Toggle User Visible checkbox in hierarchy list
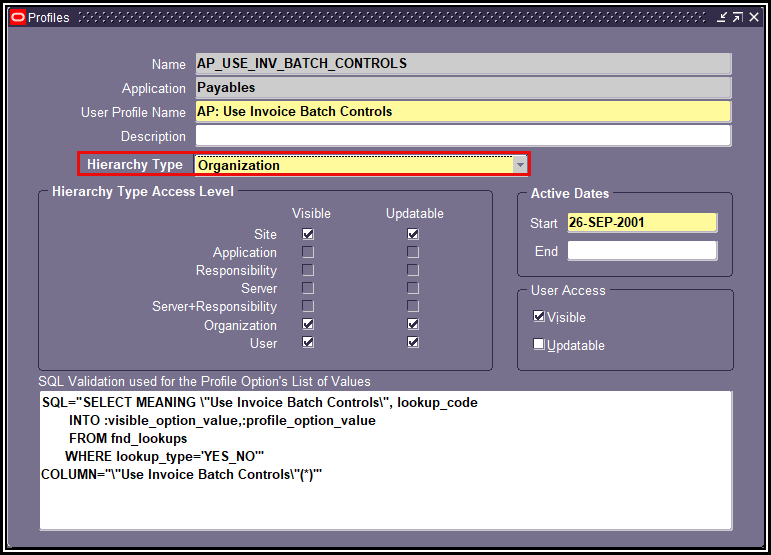Screen dimensions: 771x555 [308, 342]
